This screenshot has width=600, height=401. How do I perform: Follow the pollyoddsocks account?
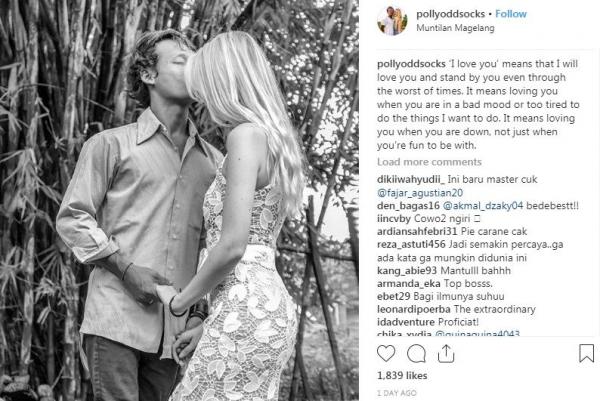pyautogui.click(x=511, y=14)
